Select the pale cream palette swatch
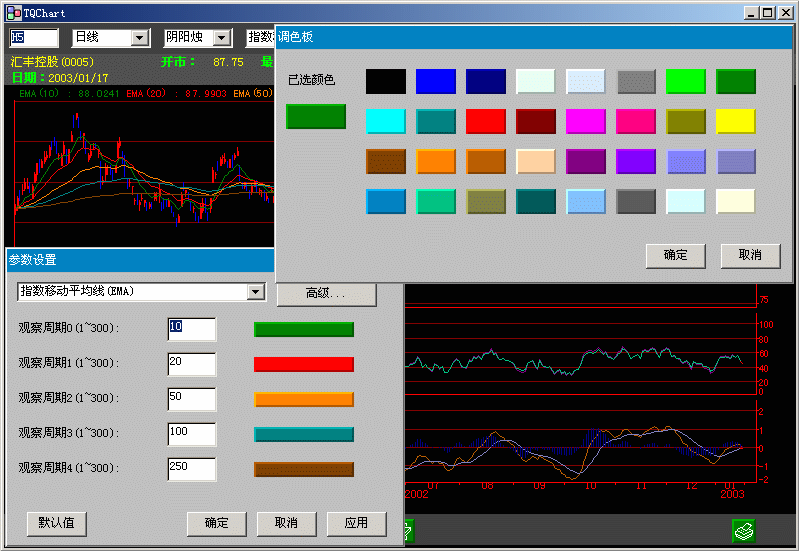Viewport: 799px width, 551px height. point(736,201)
